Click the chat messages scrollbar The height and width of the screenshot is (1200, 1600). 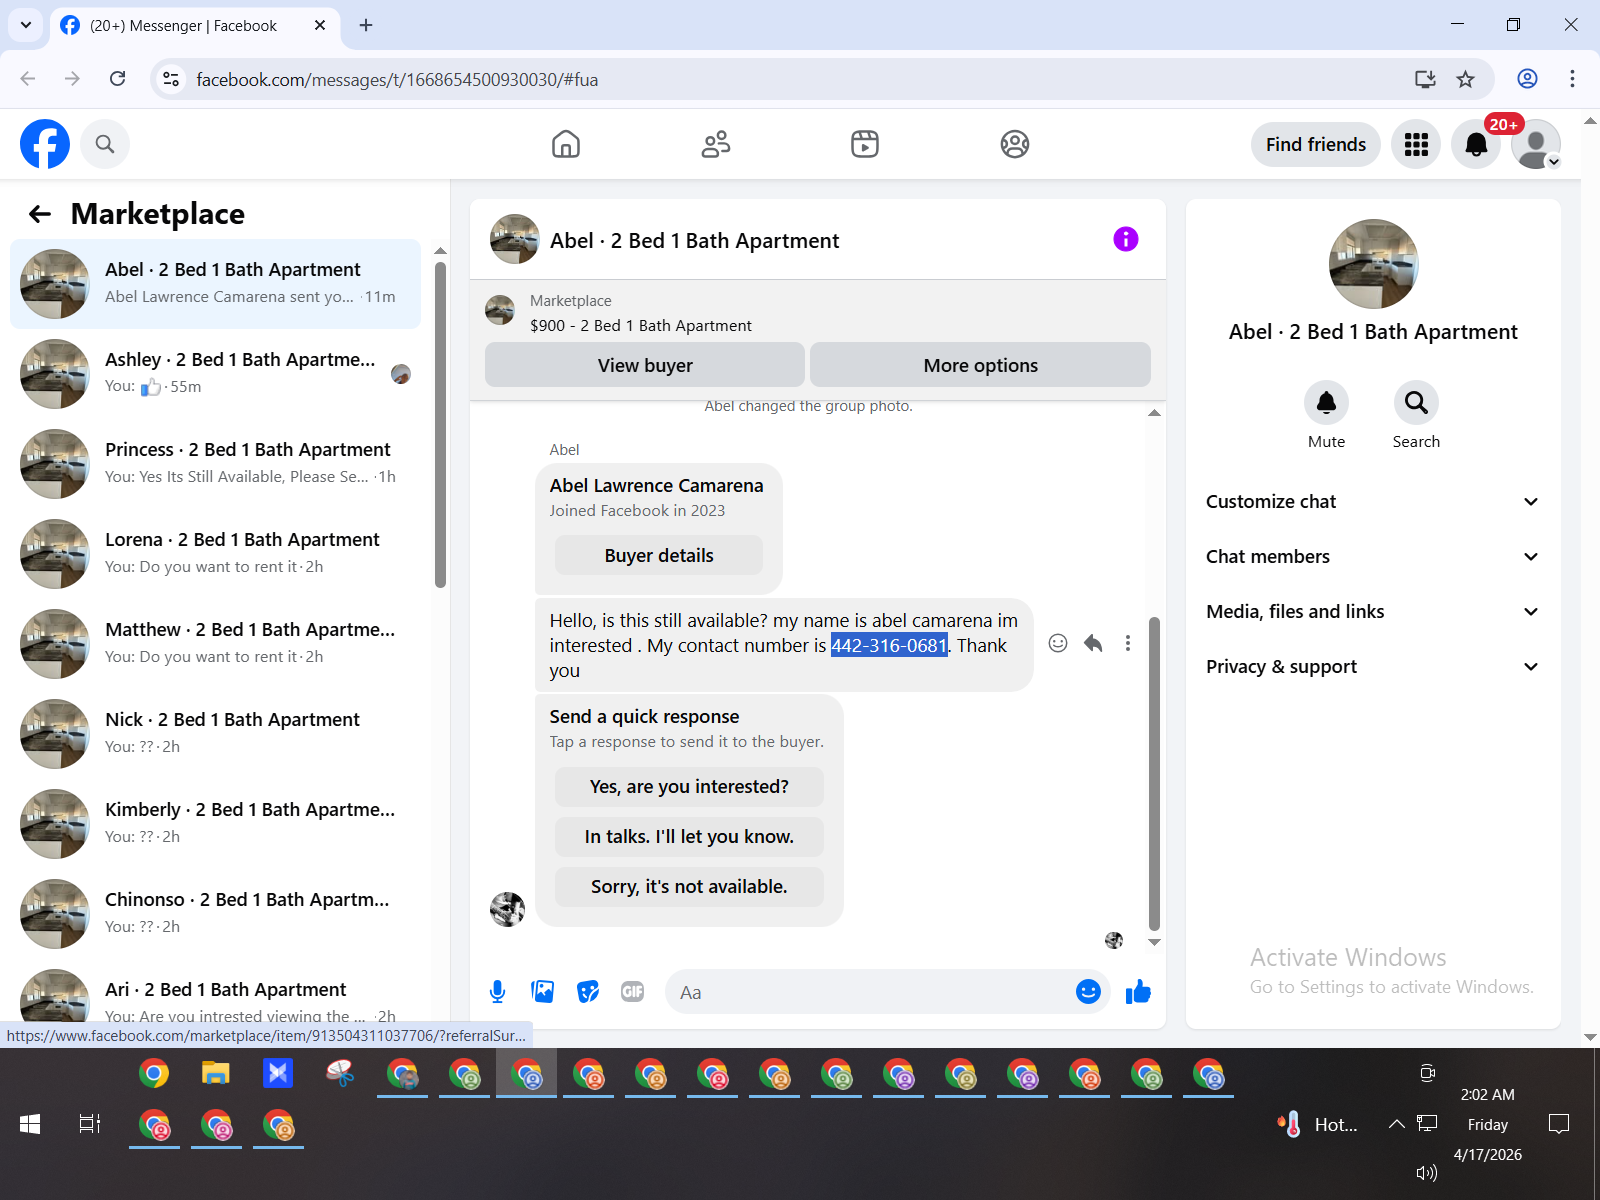pos(1154,773)
